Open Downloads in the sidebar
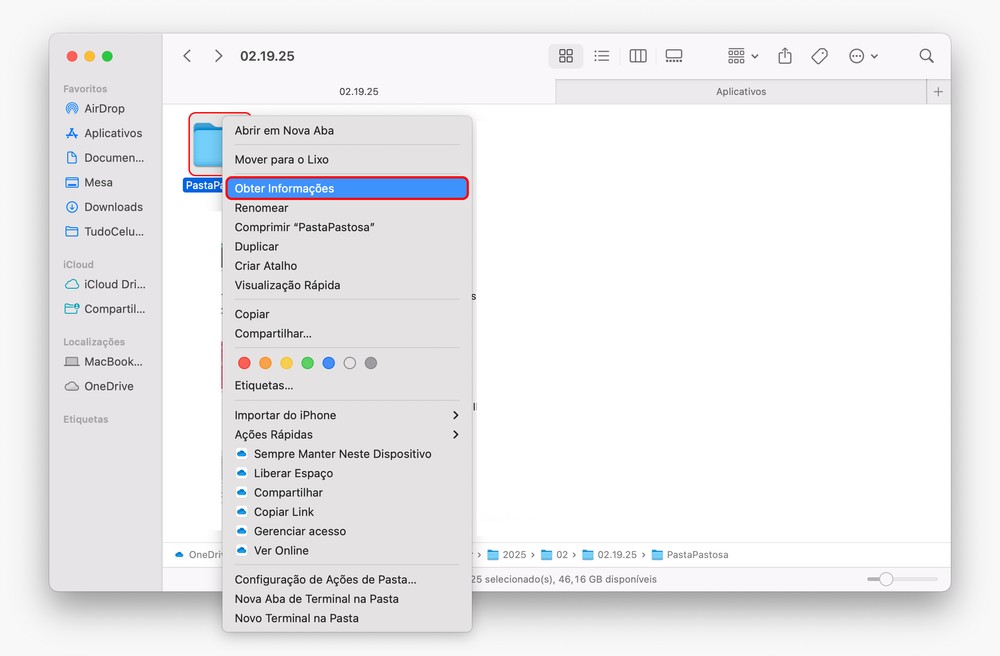 pos(113,207)
